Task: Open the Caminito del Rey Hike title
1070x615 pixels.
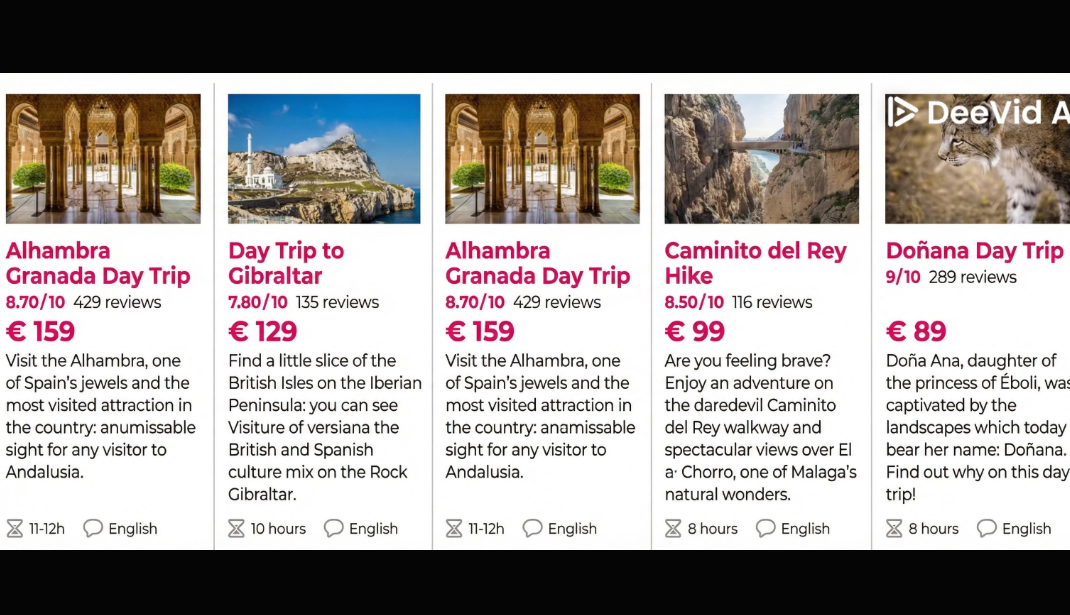Action: 755,263
